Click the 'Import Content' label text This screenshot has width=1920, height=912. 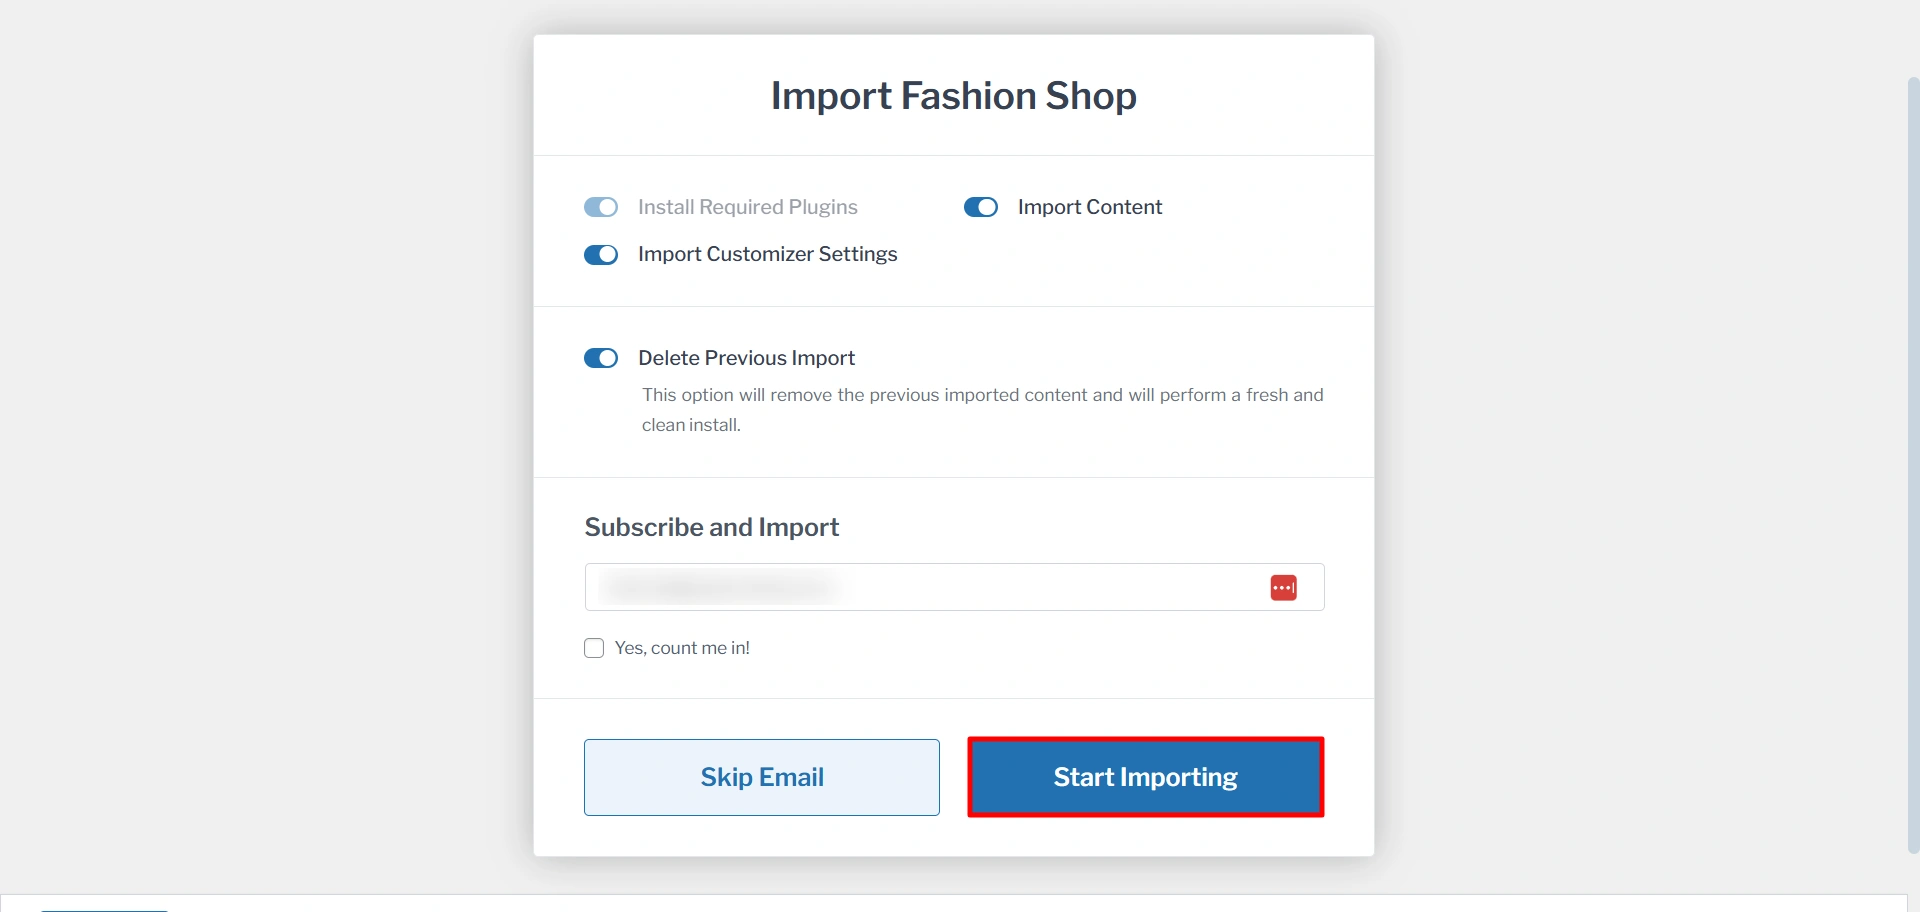click(1090, 207)
